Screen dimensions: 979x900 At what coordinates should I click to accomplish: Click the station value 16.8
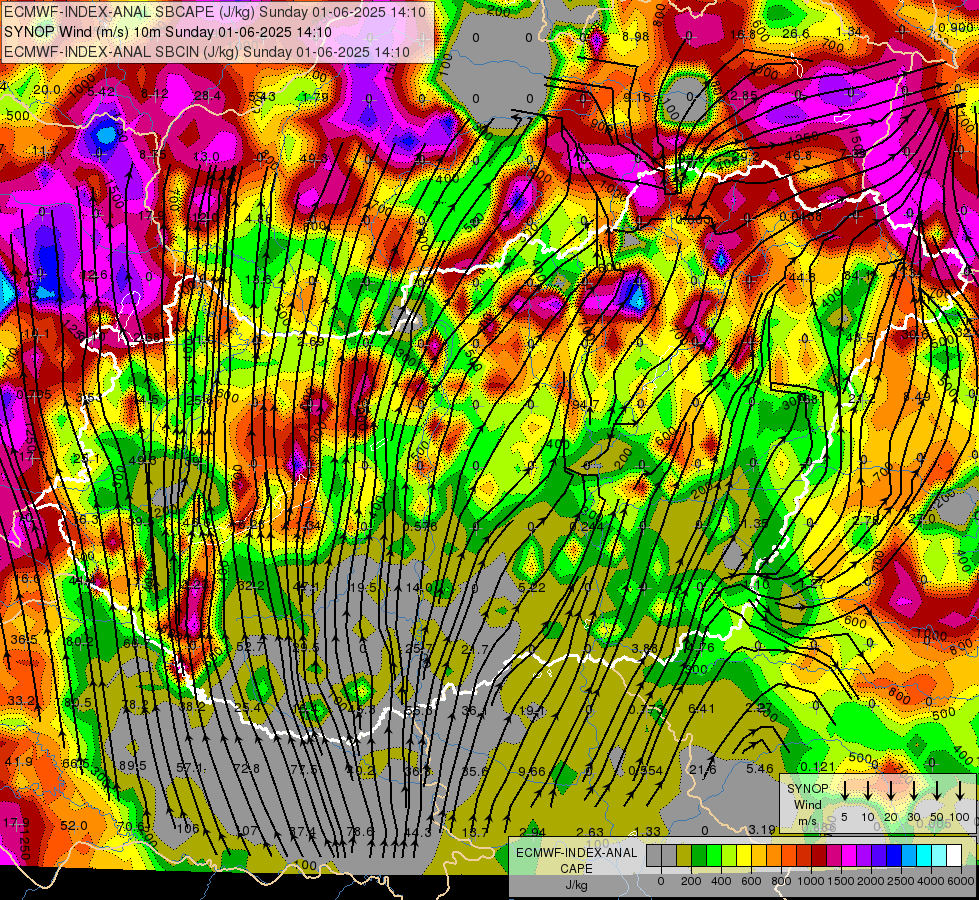click(x=743, y=34)
